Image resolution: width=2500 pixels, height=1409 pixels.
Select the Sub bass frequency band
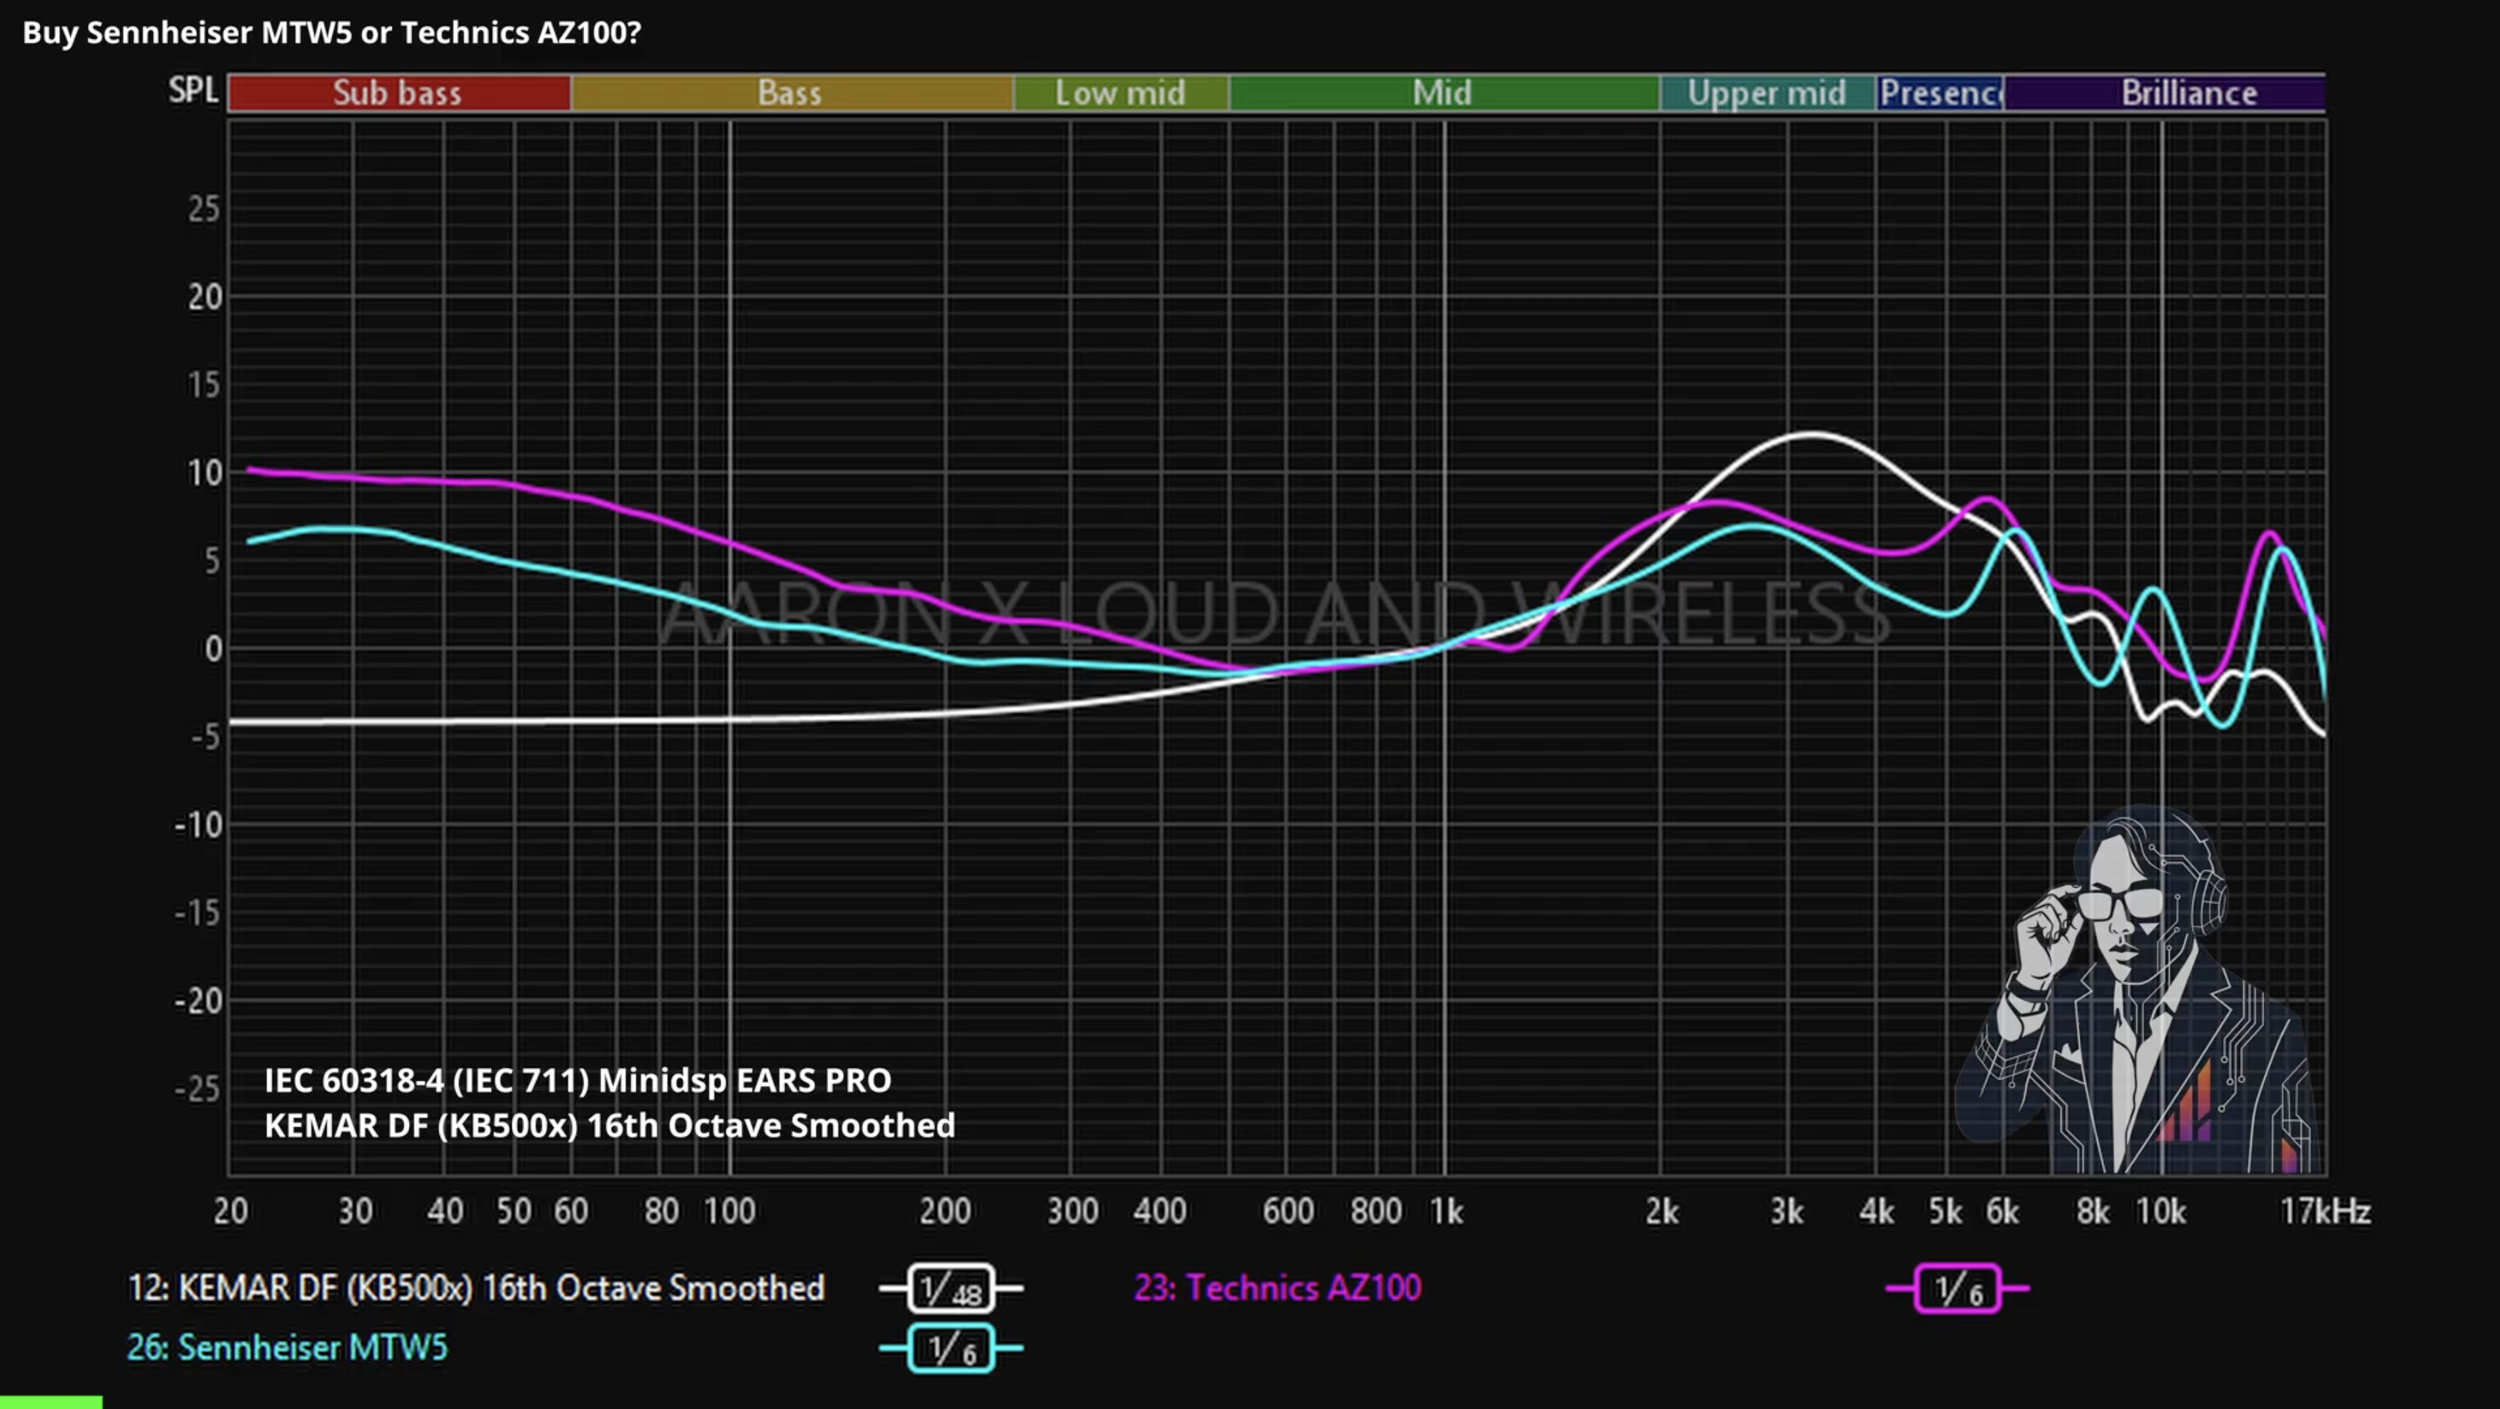coord(399,93)
